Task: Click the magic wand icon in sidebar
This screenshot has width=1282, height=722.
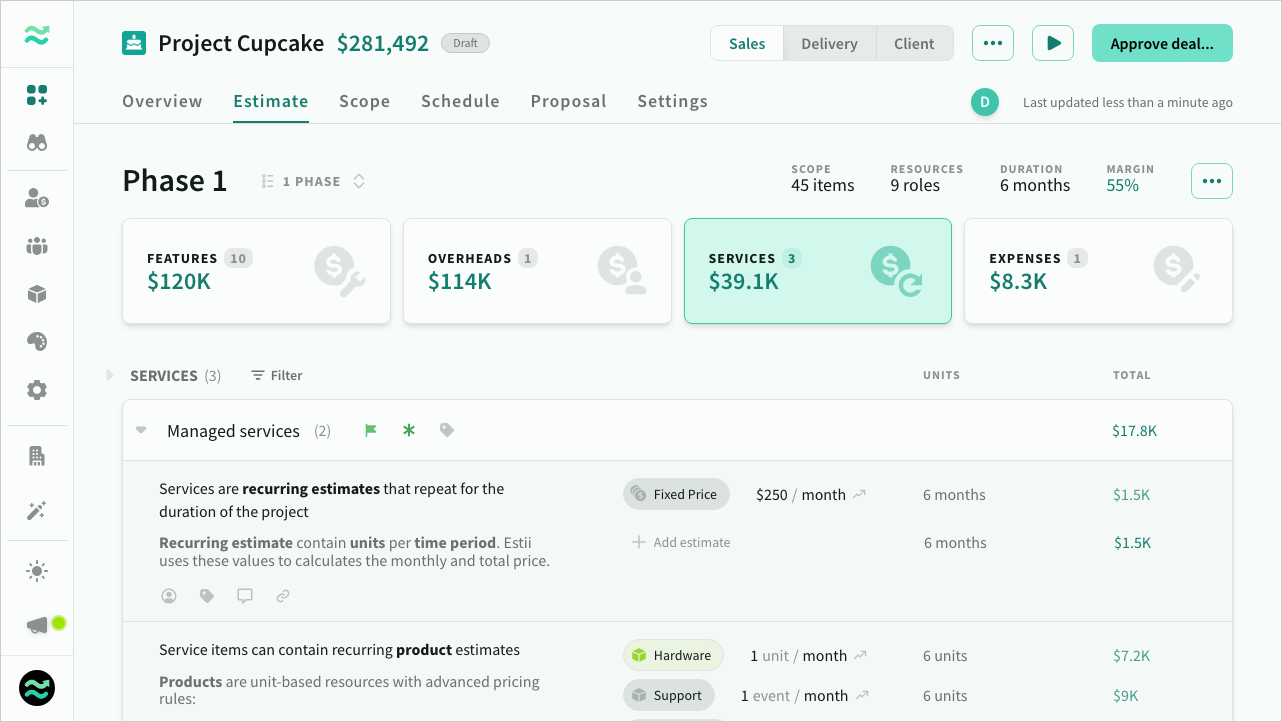Action: [x=37, y=511]
